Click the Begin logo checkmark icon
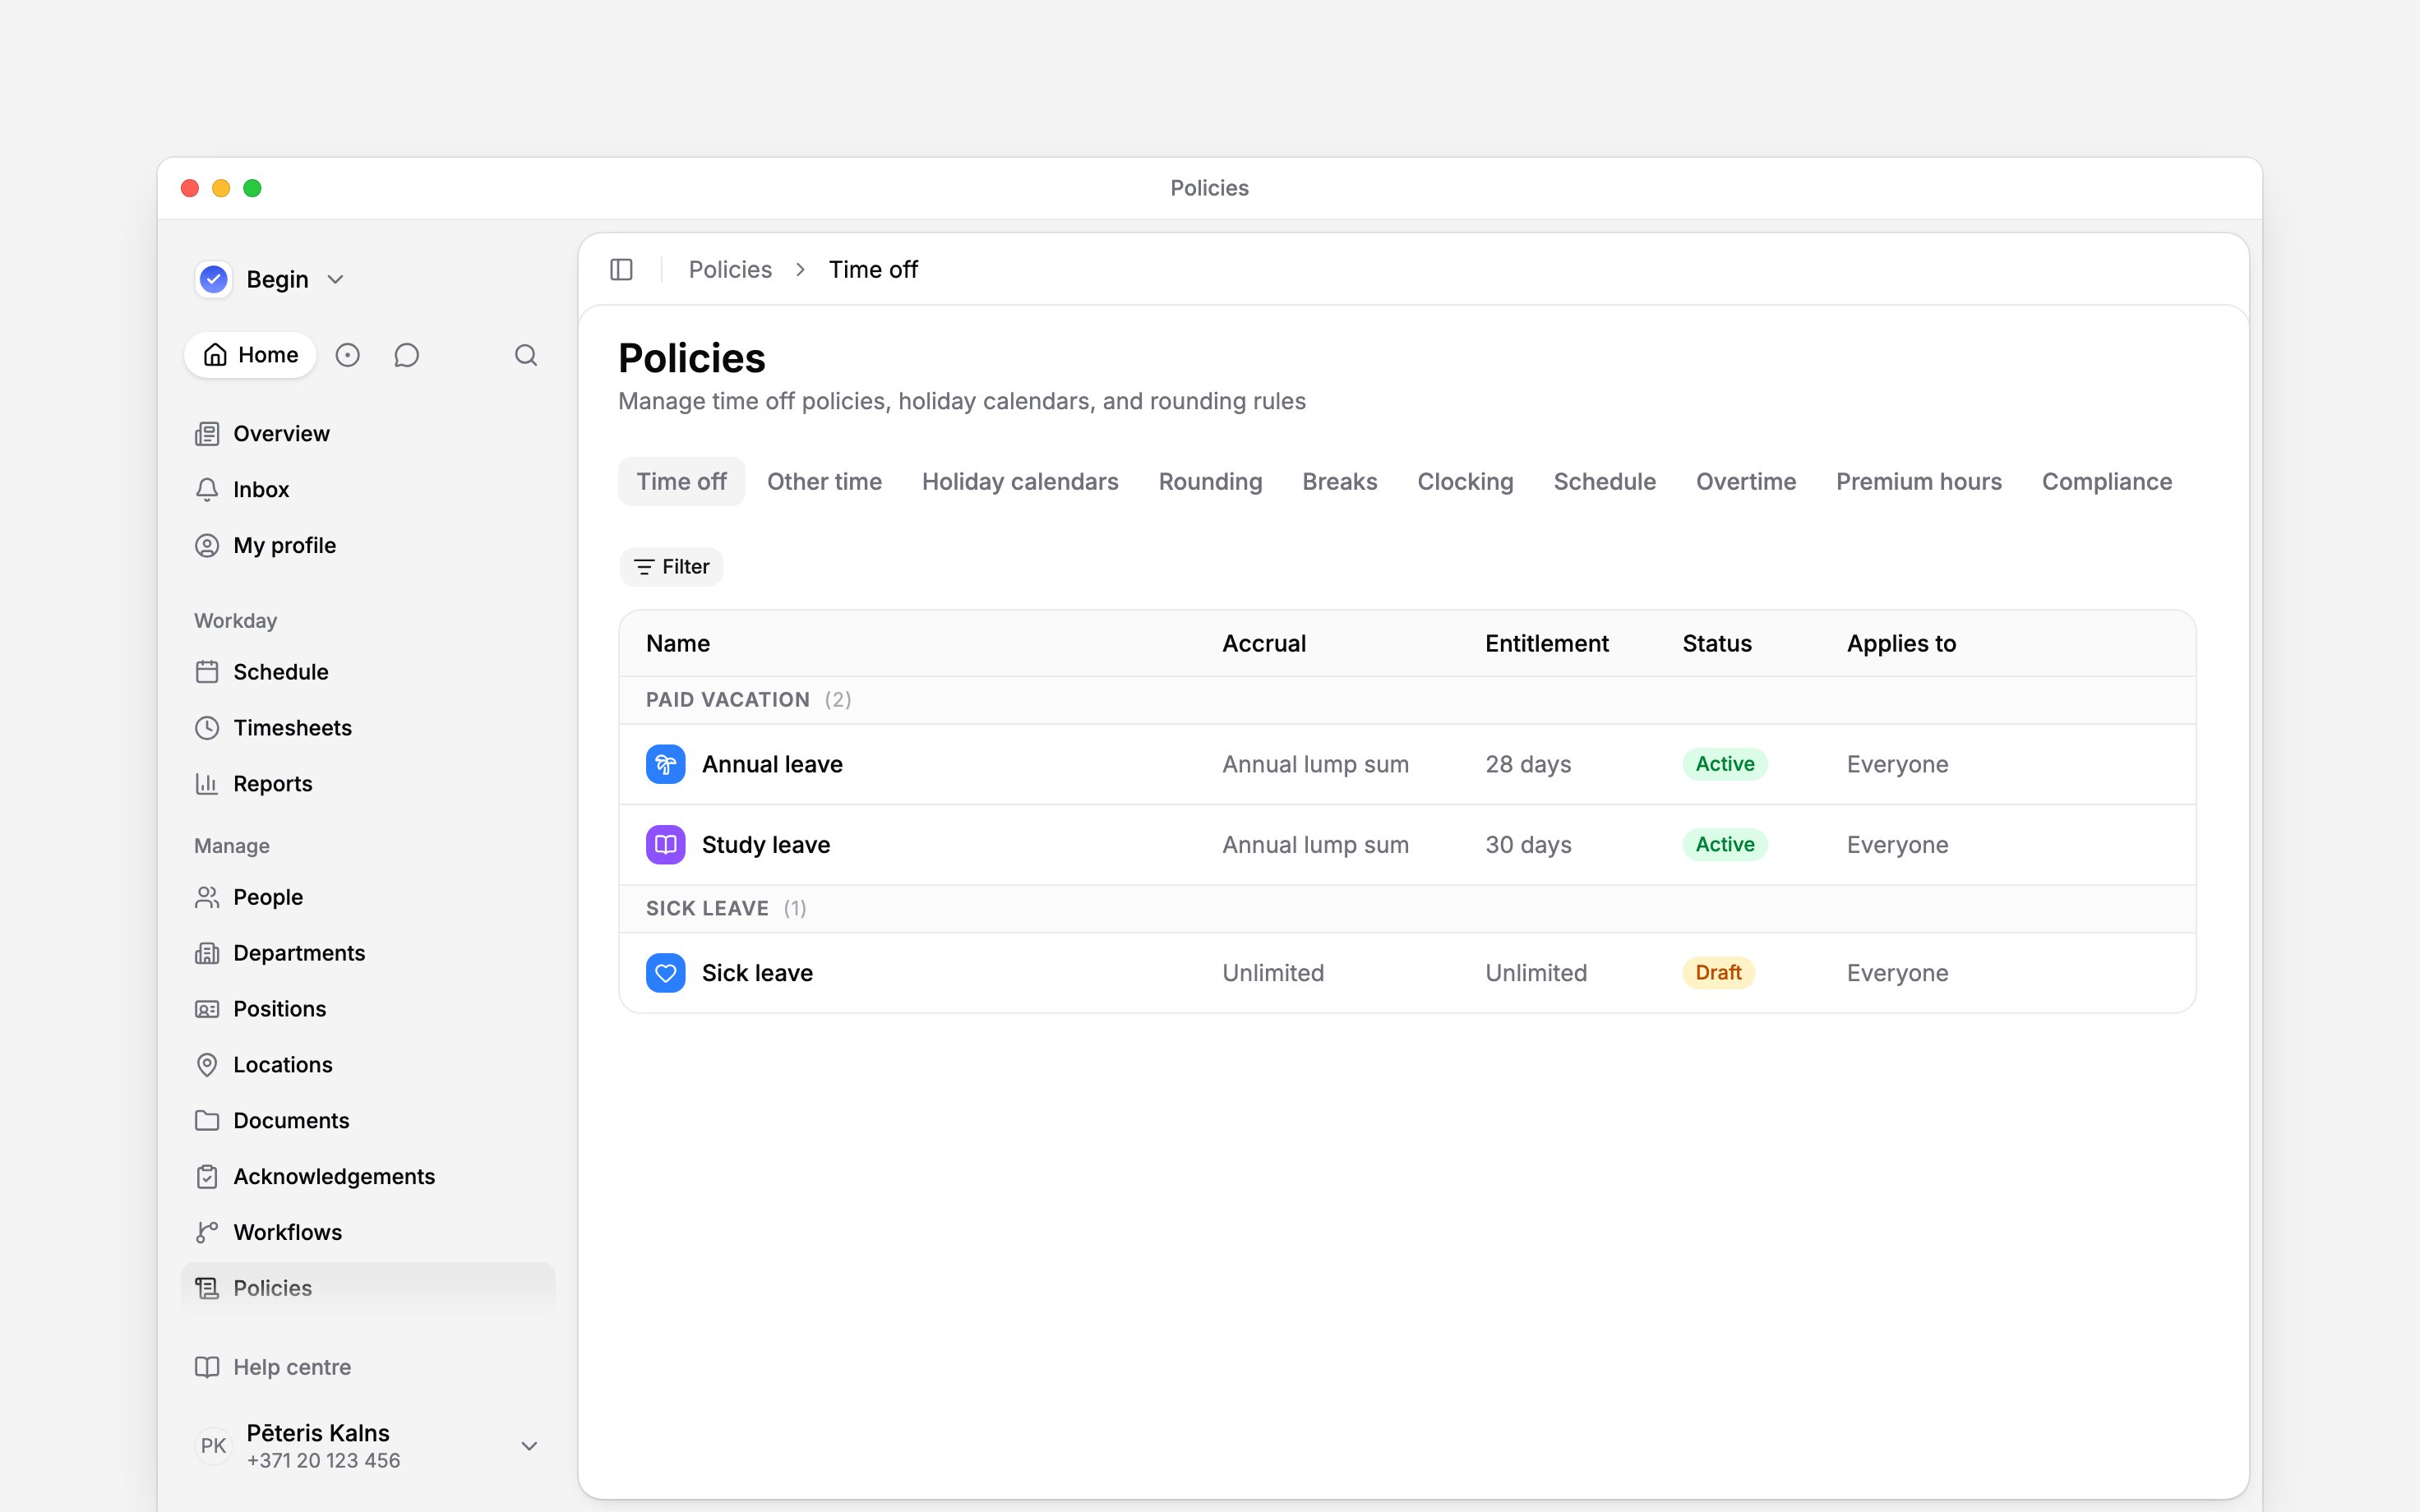Screen dimensions: 2420x1512 [213, 279]
